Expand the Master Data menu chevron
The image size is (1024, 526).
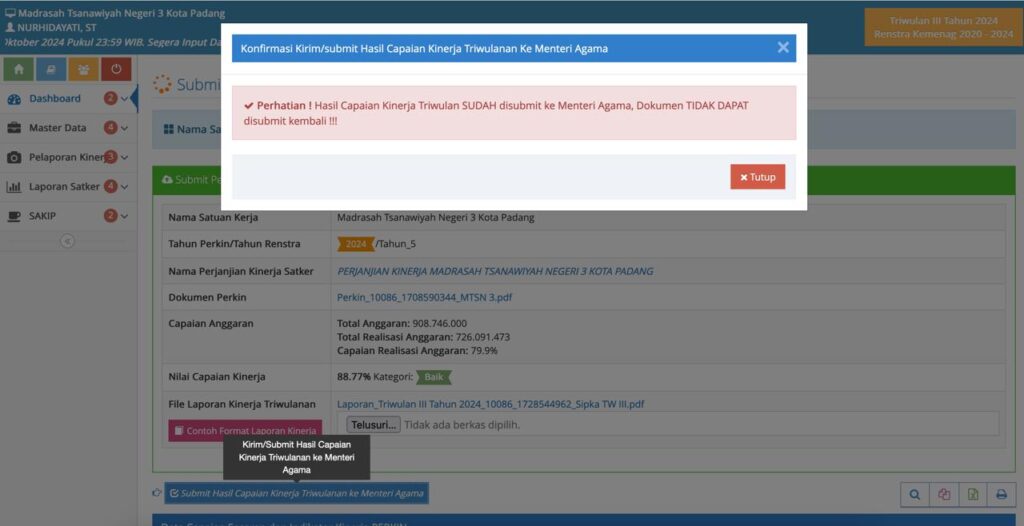(x=125, y=128)
